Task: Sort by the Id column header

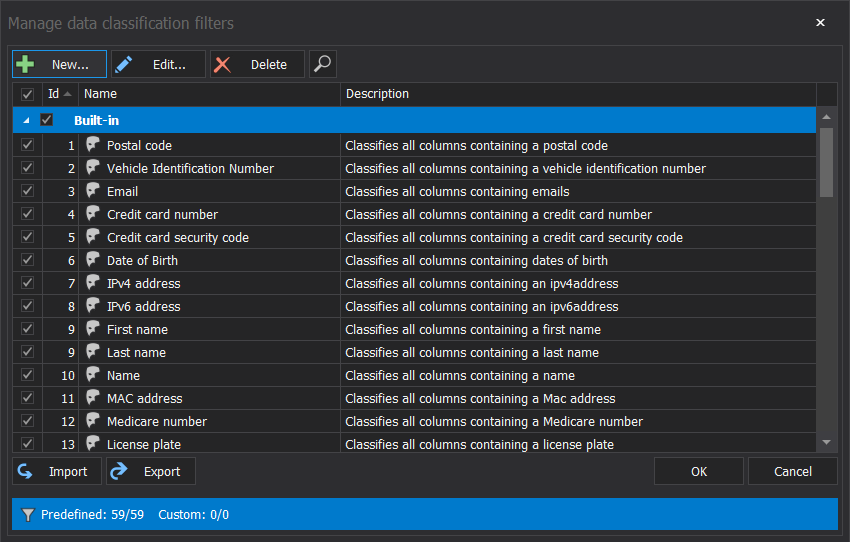Action: 60,94
